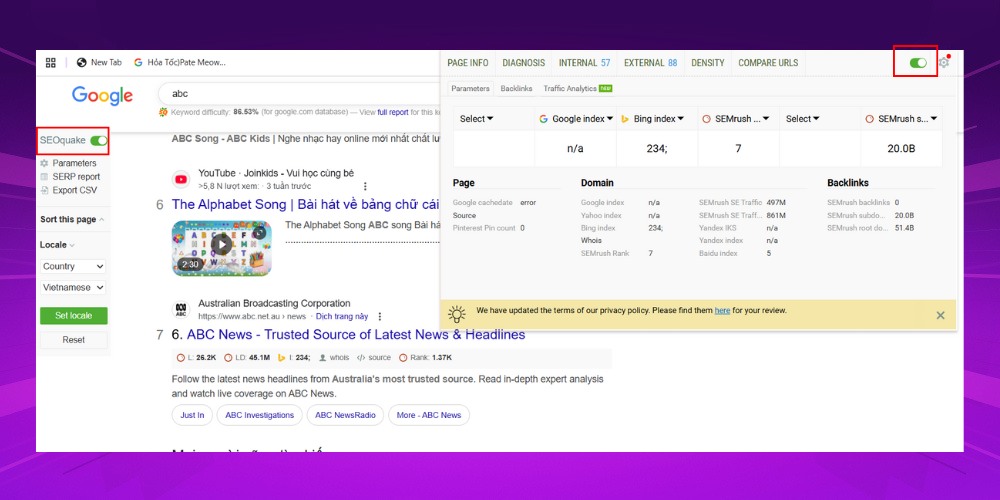Switch to the DIAGNOSIS tab

524,62
